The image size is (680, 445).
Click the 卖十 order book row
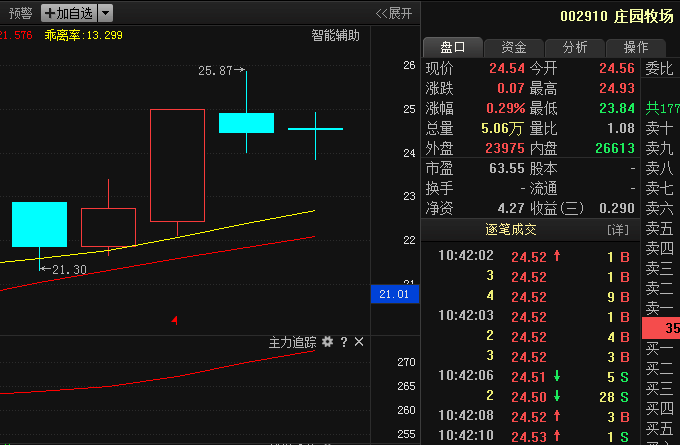pyautogui.click(x=659, y=128)
